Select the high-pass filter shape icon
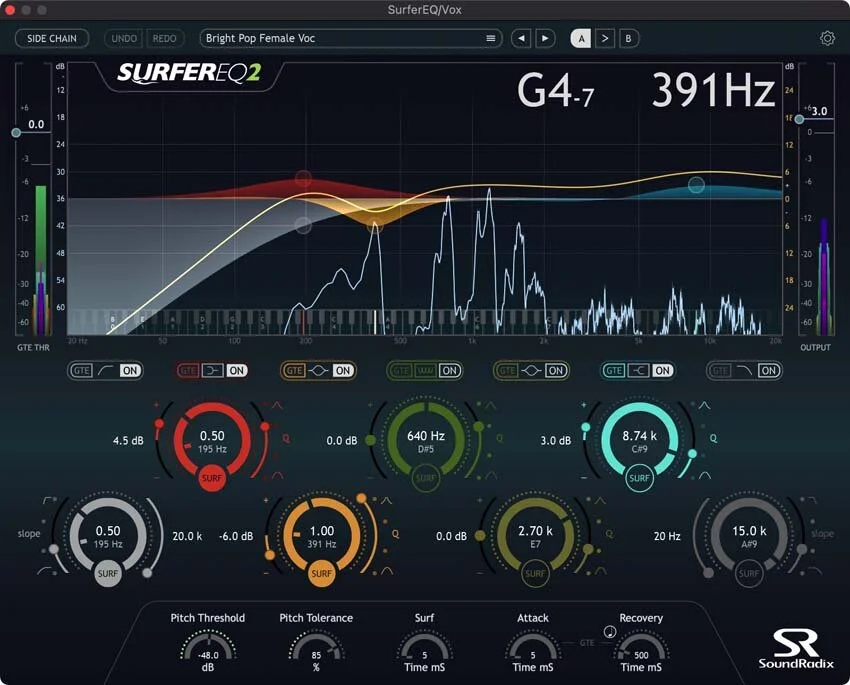 [x=106, y=371]
